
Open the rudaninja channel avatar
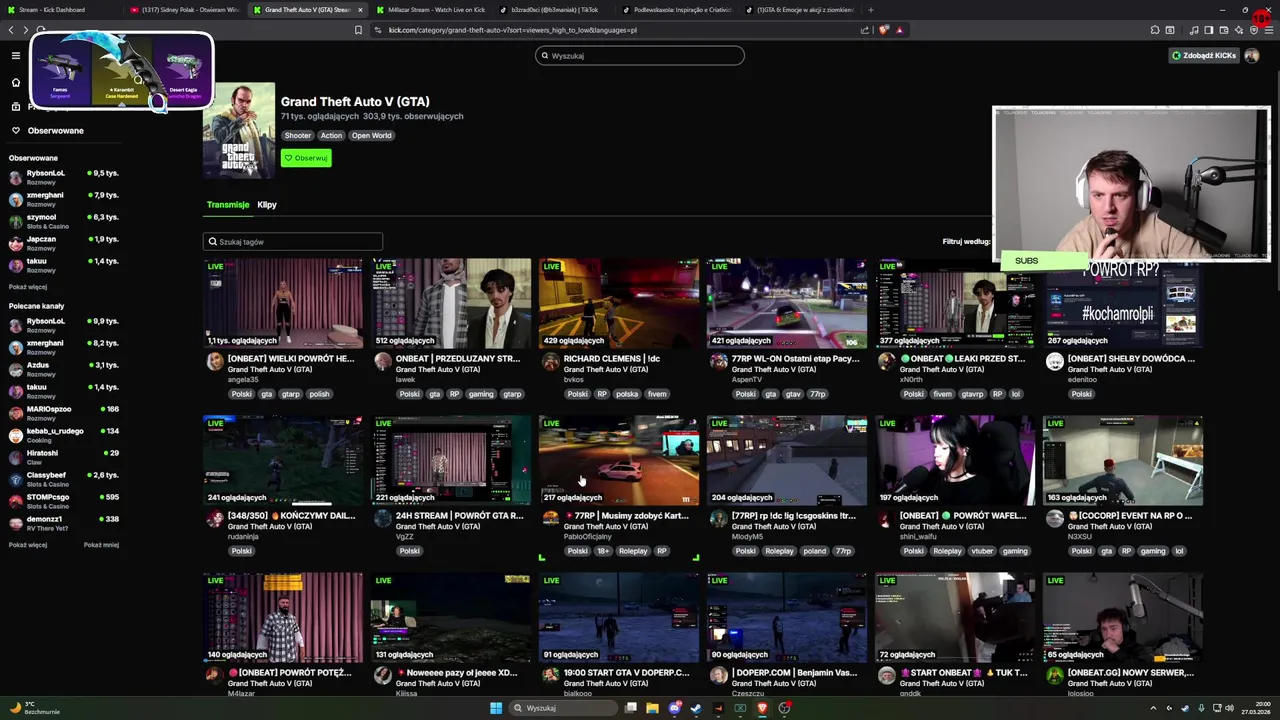pyautogui.click(x=215, y=520)
